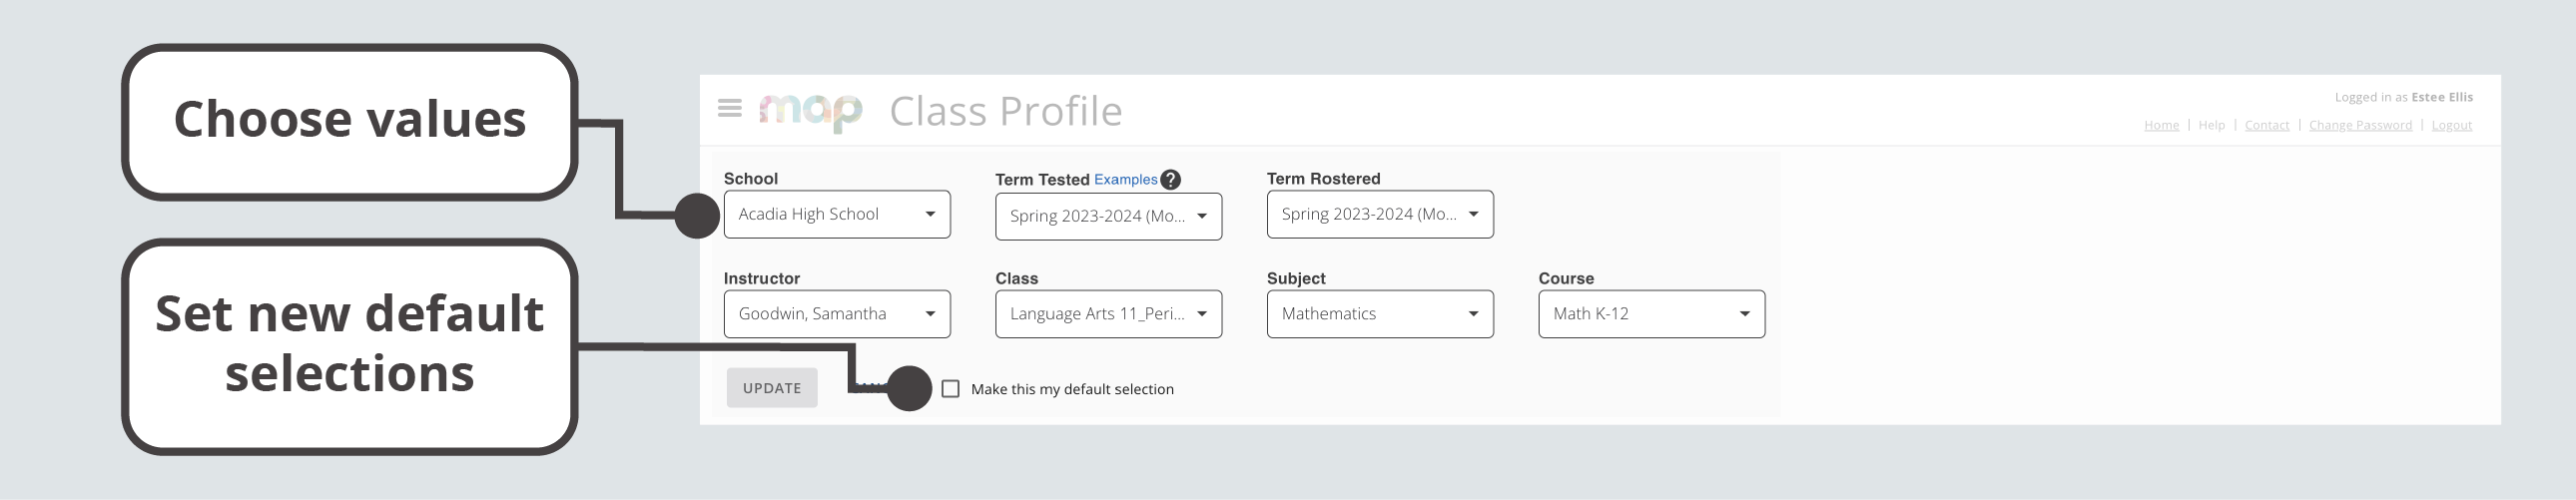2576x500 pixels.
Task: Expand the Term Tested dropdown
Action: click(1108, 216)
